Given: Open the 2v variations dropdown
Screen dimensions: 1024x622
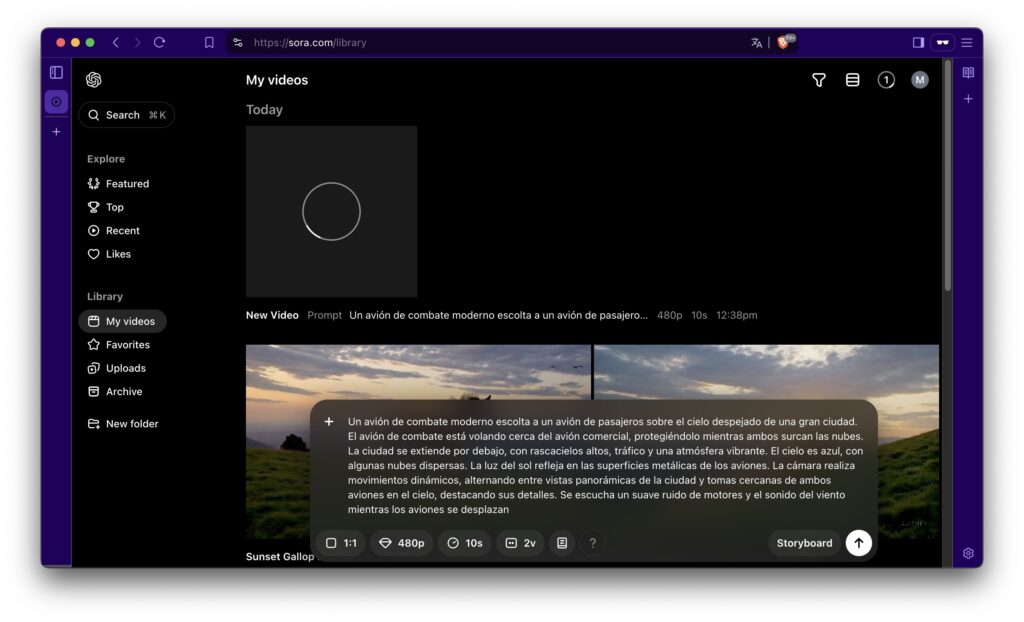Looking at the screenshot, I should (x=520, y=543).
